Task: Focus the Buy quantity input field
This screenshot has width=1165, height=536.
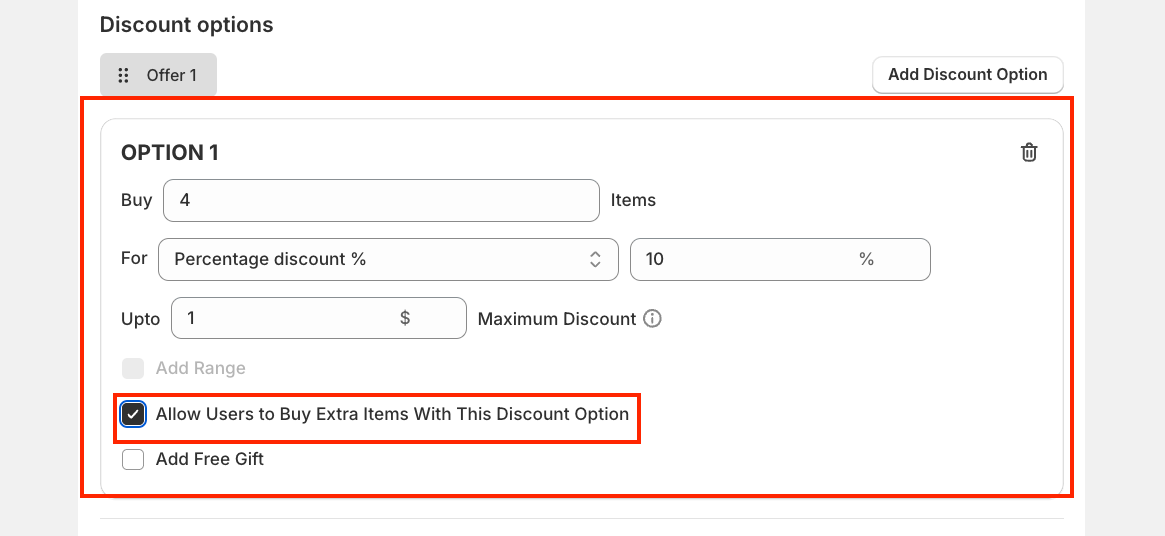Action: [380, 200]
